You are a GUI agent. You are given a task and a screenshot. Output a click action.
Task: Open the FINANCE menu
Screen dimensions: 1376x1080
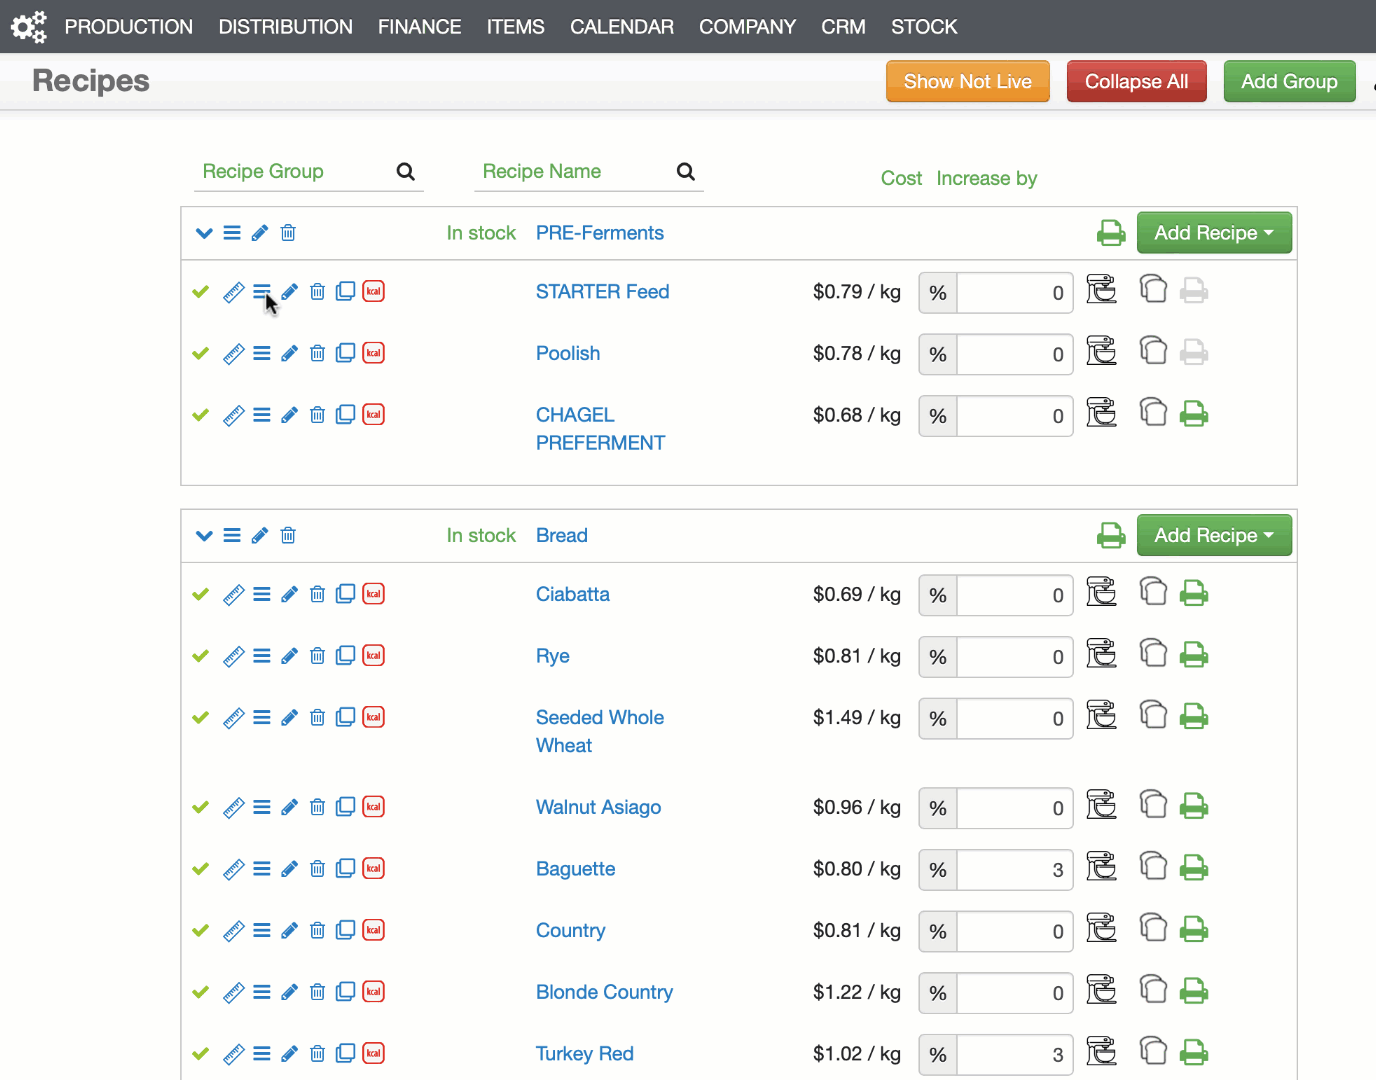pyautogui.click(x=419, y=27)
